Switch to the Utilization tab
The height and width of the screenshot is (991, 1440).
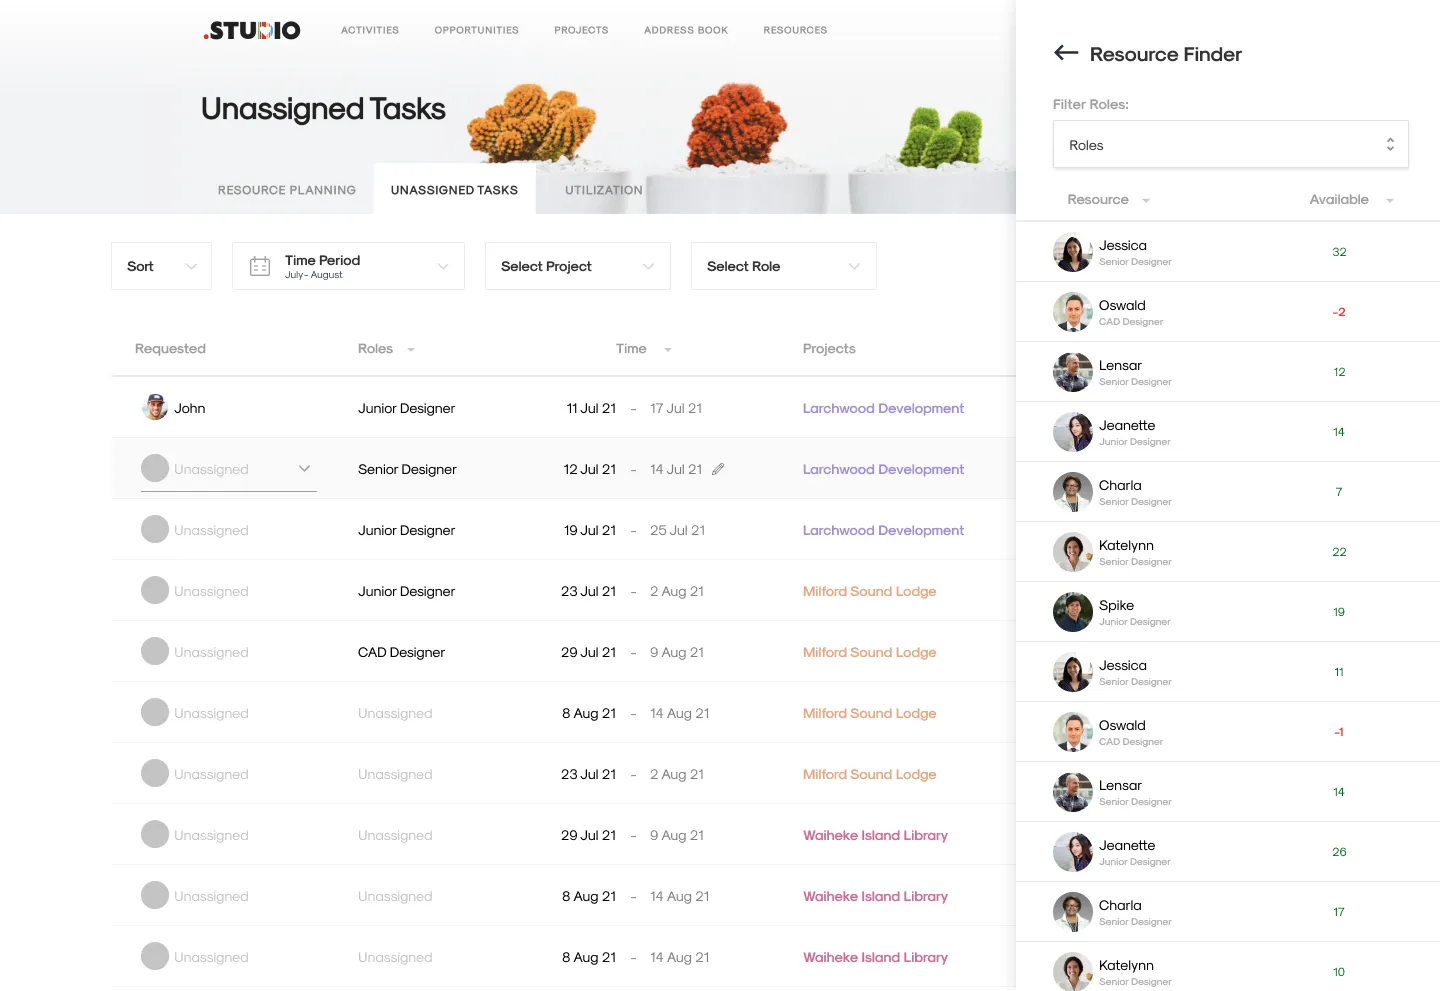603,190
